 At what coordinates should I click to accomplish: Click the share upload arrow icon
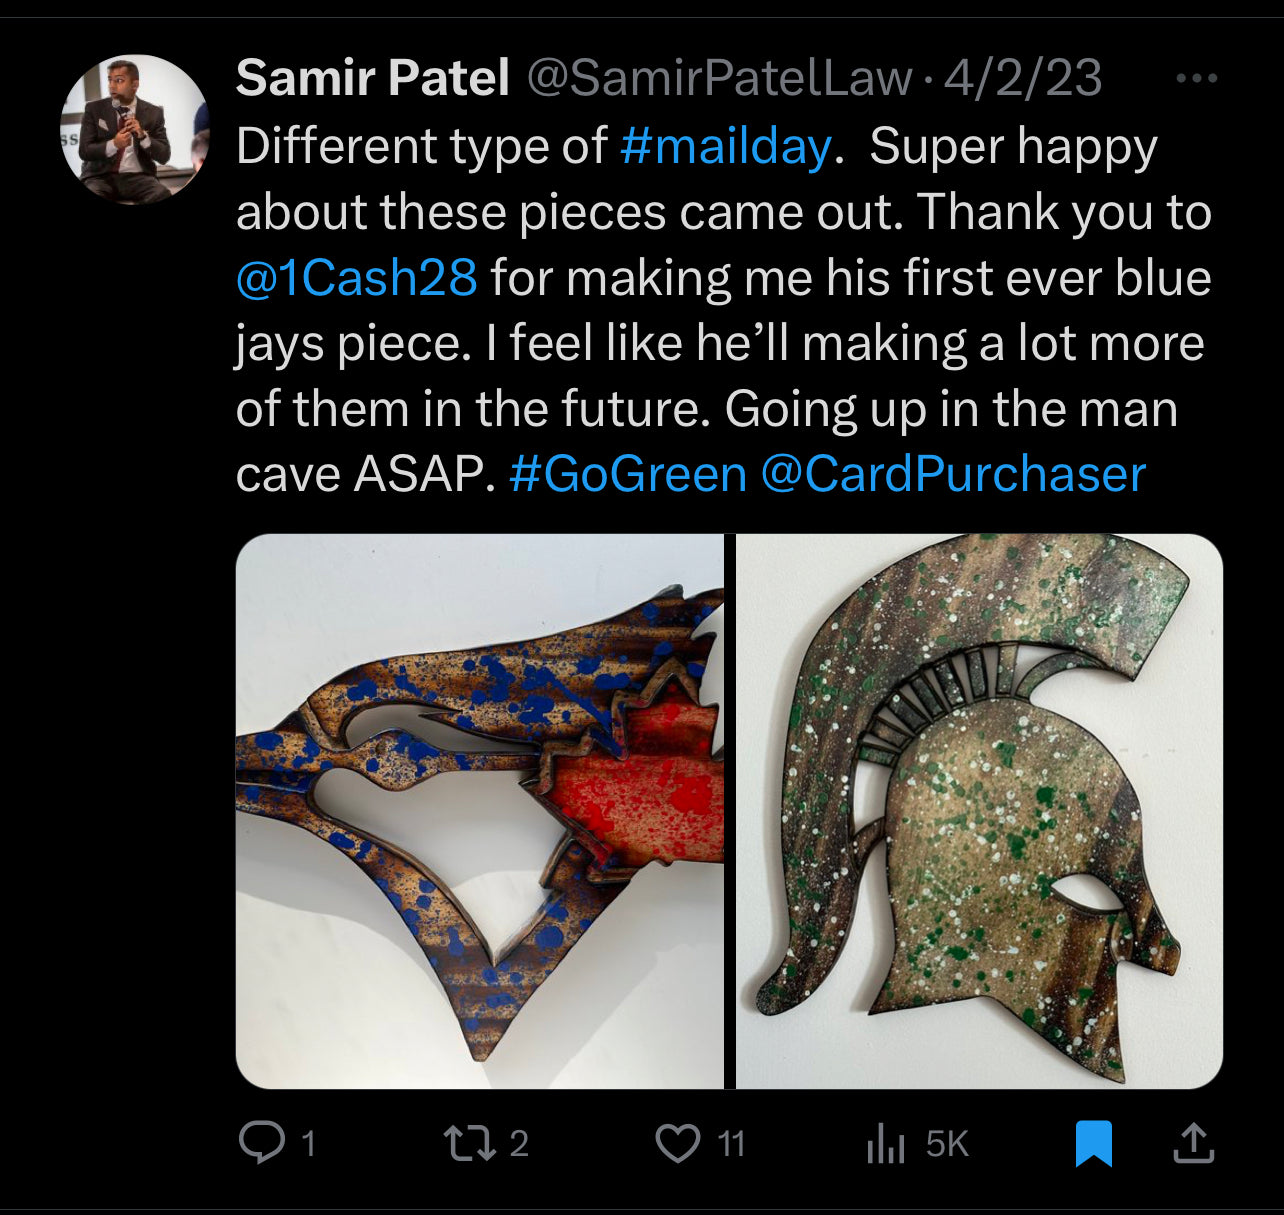[x=1192, y=1142]
